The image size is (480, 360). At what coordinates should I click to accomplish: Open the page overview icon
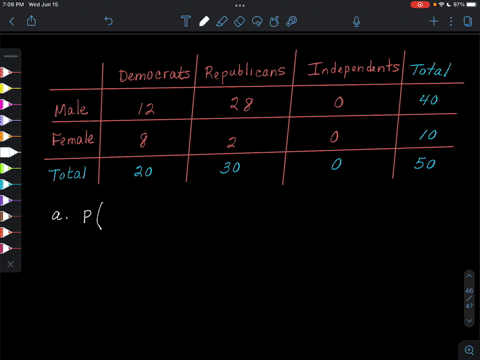click(468, 22)
